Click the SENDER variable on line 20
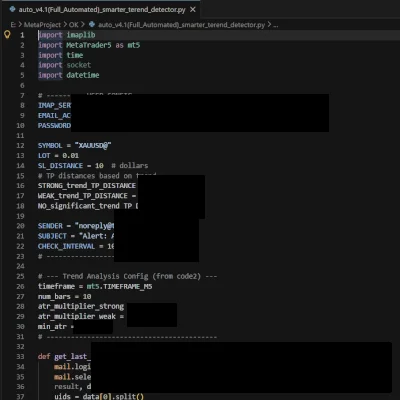 click(50, 226)
